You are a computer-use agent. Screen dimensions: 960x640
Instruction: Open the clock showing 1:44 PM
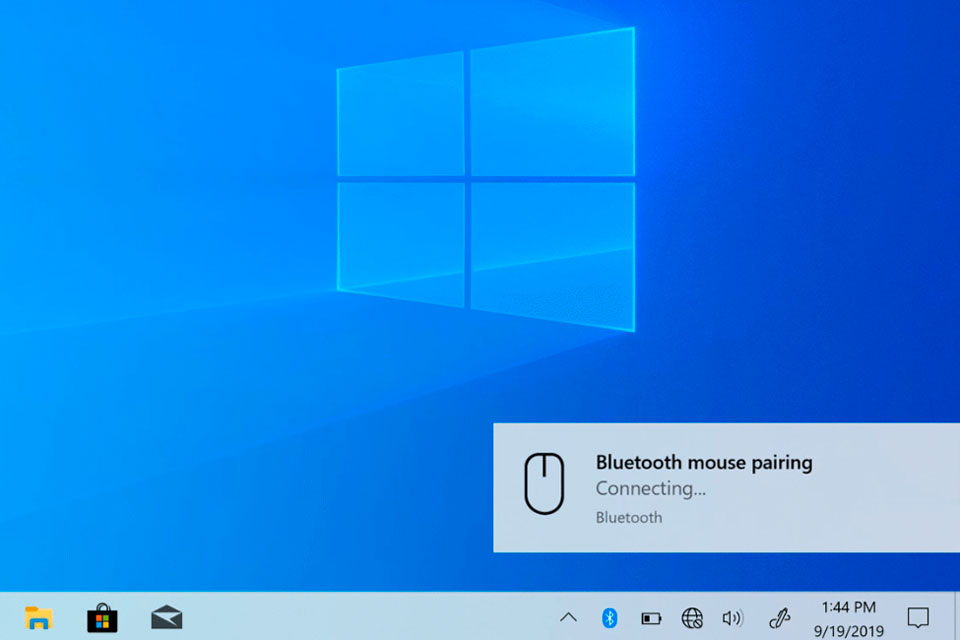pos(849,607)
